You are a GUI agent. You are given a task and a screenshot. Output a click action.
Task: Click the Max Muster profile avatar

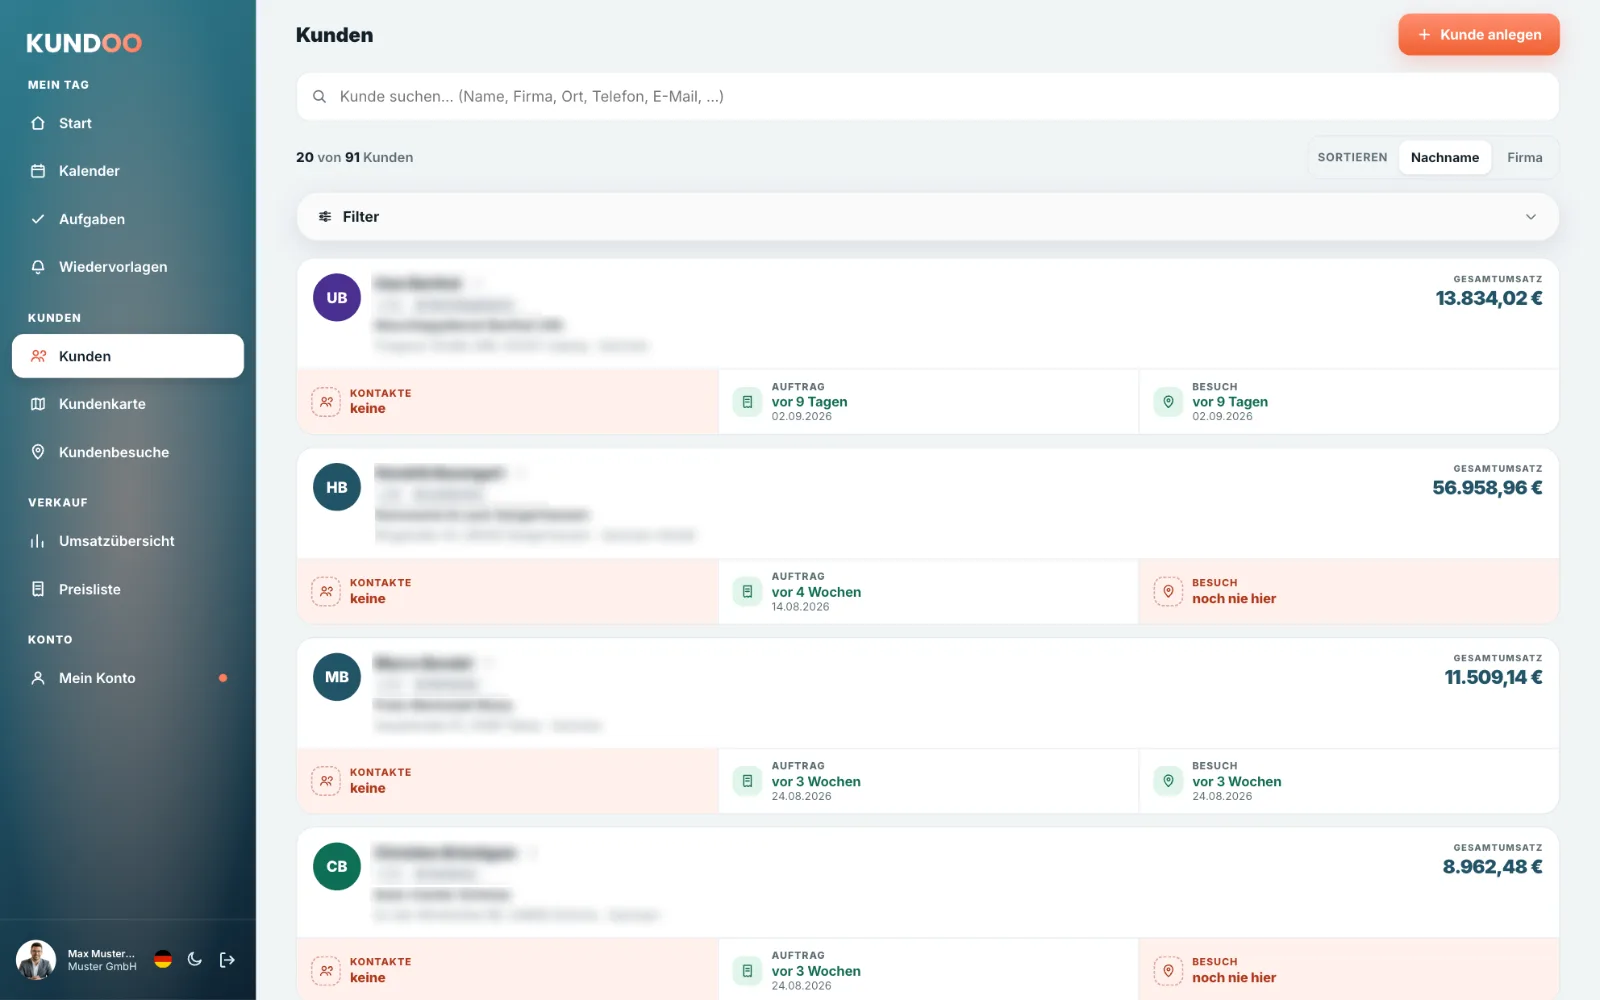(x=36, y=960)
